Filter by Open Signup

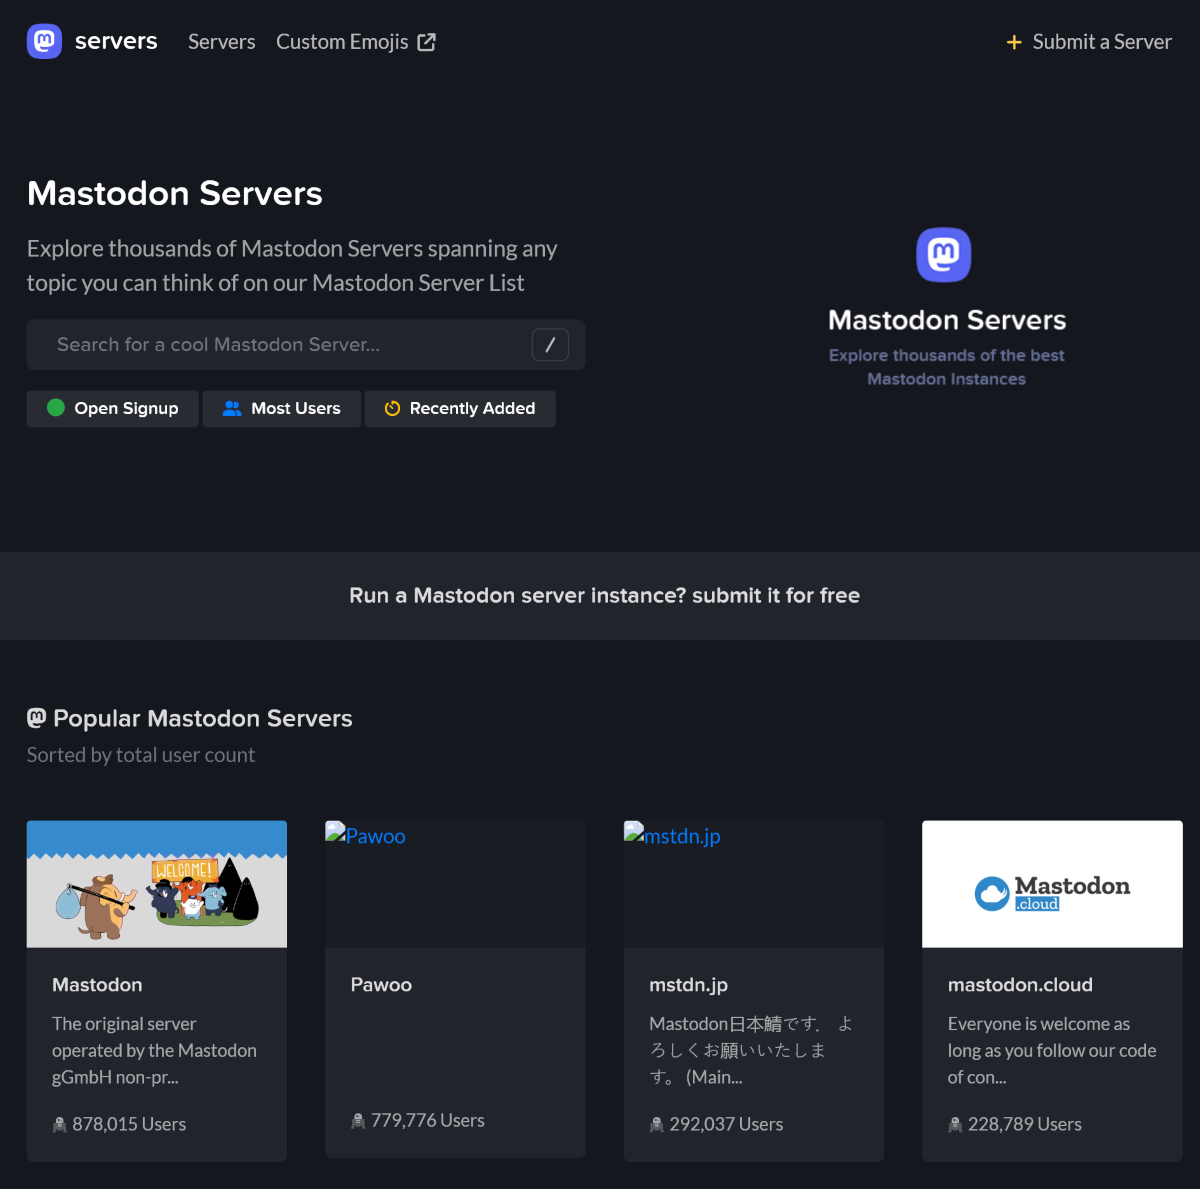tap(113, 408)
